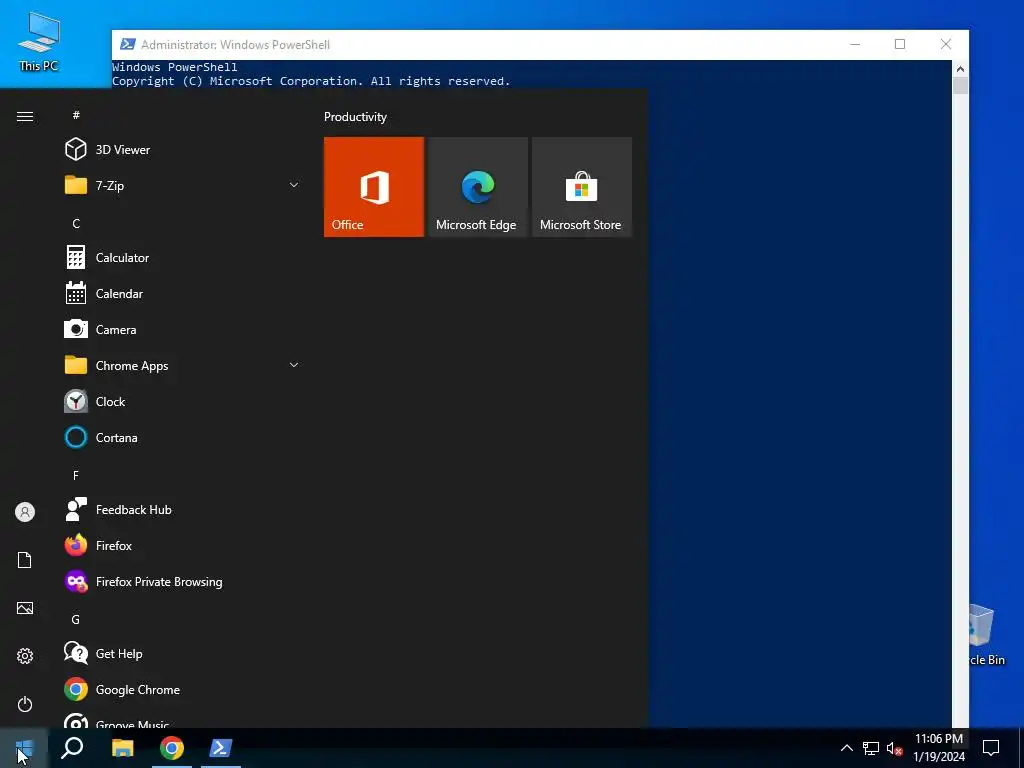Open 3D Viewer from the app list
The width and height of the screenshot is (1024, 768).
click(183, 150)
